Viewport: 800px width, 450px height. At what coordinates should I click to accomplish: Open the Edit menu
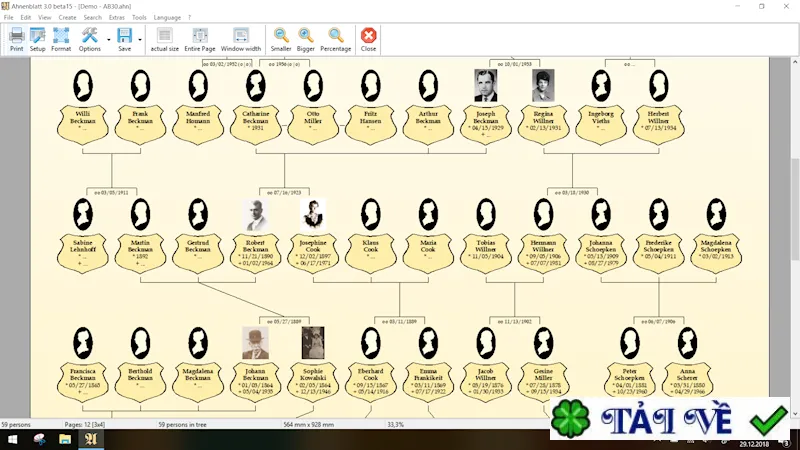(x=26, y=17)
